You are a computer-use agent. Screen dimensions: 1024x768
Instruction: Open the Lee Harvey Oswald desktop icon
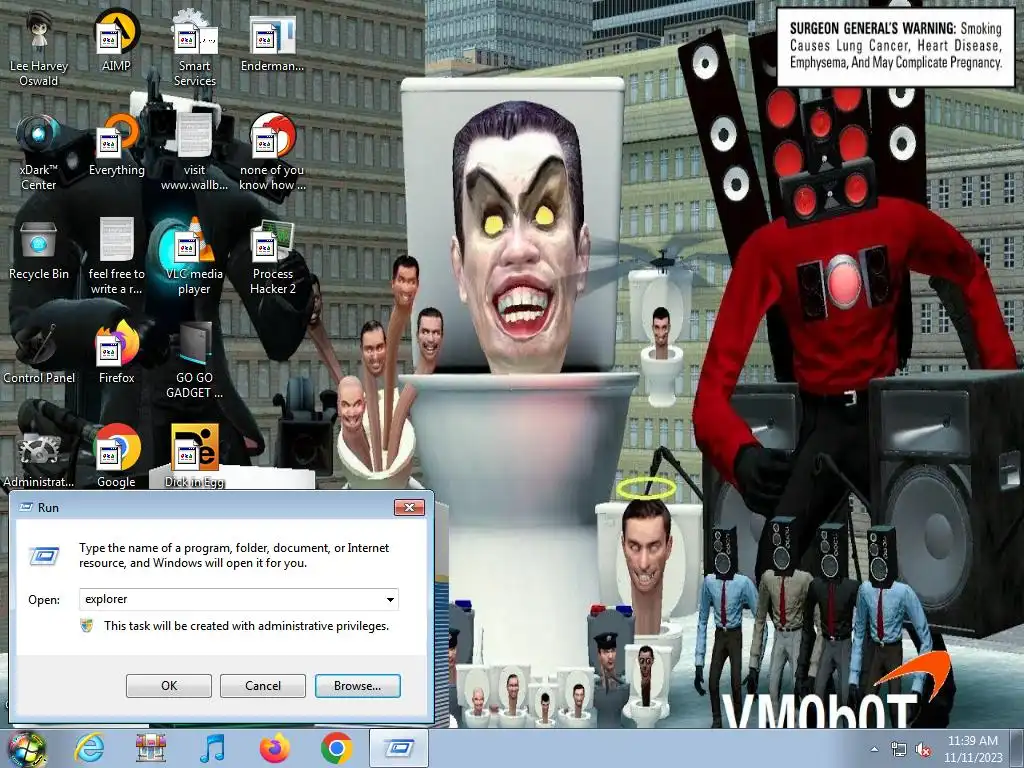pyautogui.click(x=39, y=47)
